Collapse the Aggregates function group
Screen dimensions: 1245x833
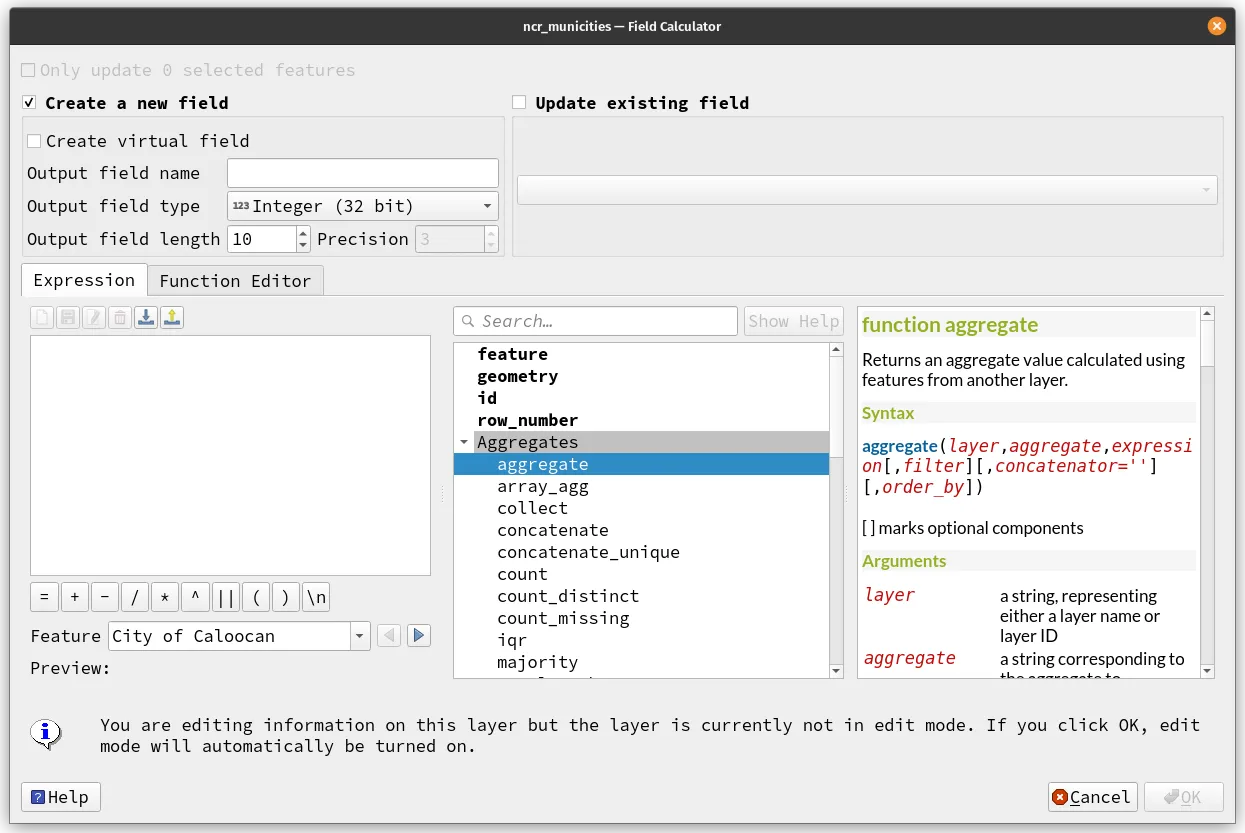tap(463, 441)
